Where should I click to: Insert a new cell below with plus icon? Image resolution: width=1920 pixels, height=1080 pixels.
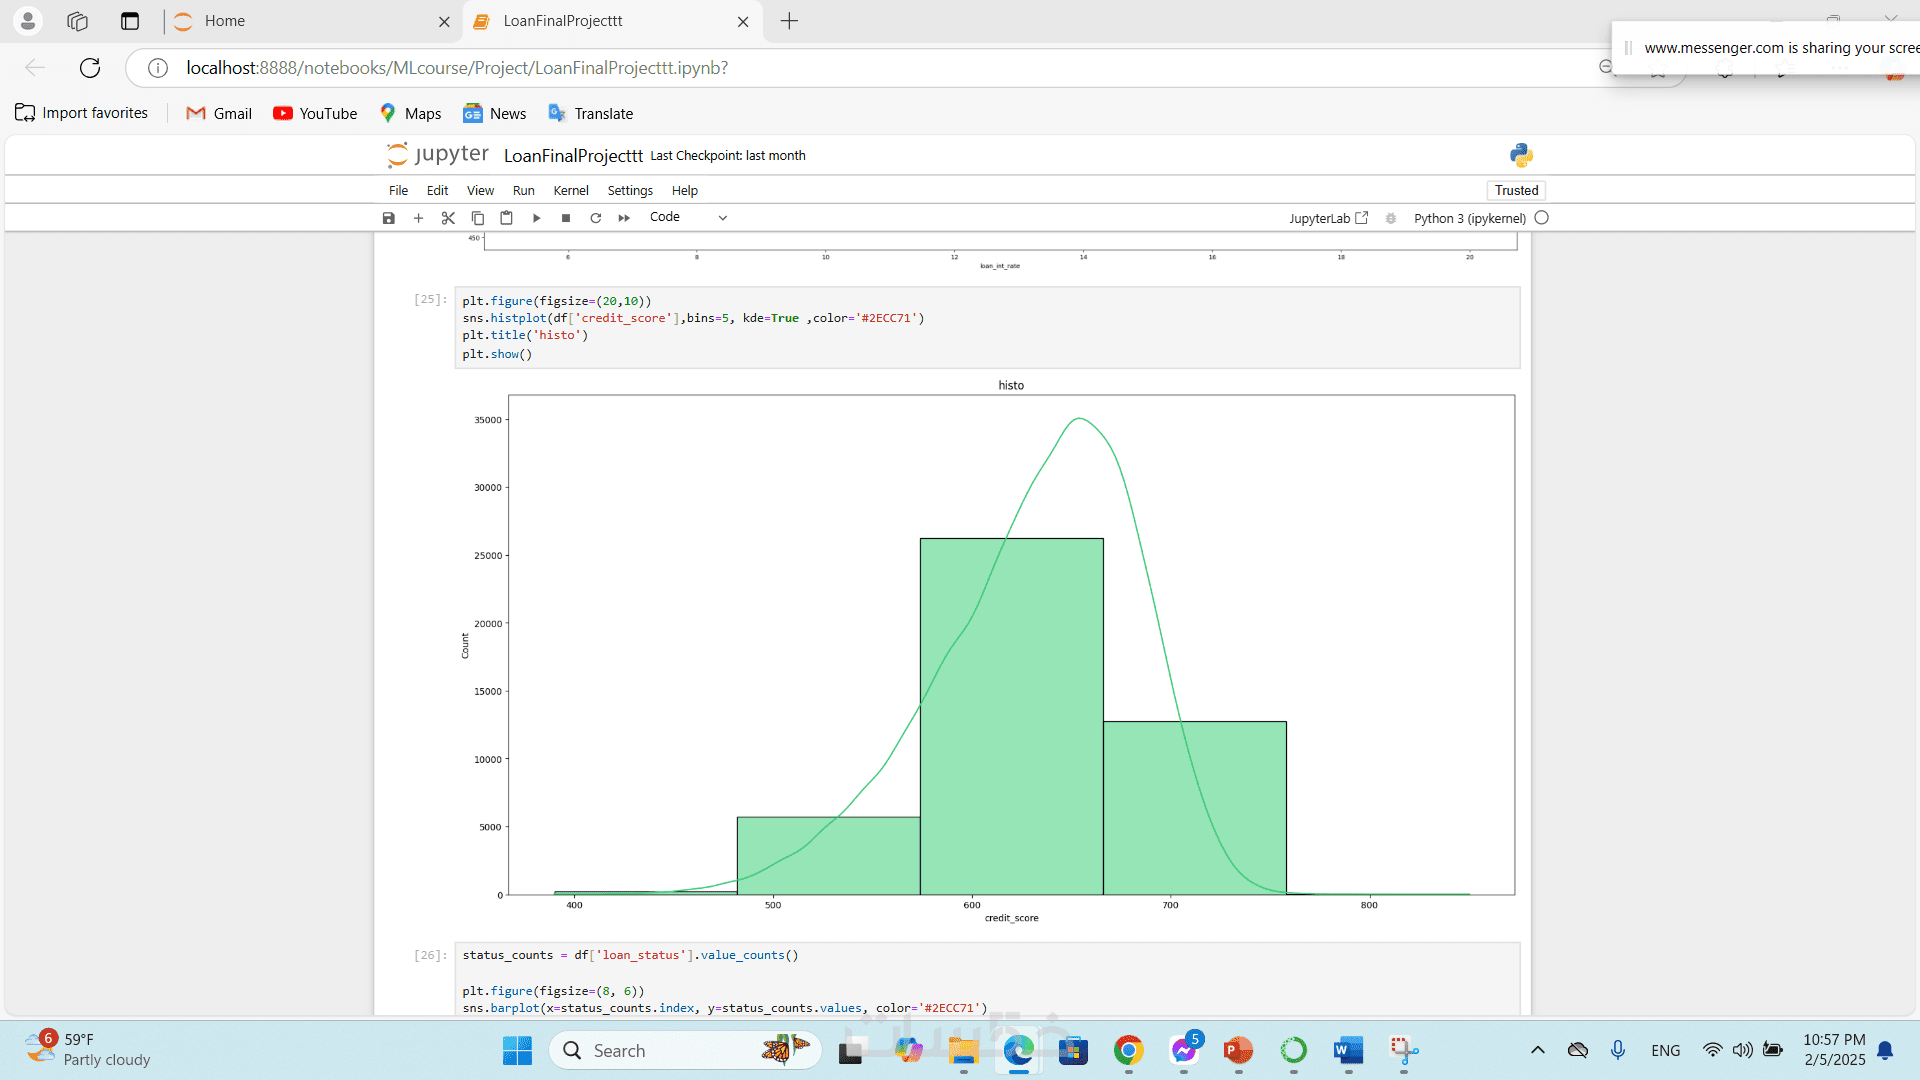pos(418,218)
